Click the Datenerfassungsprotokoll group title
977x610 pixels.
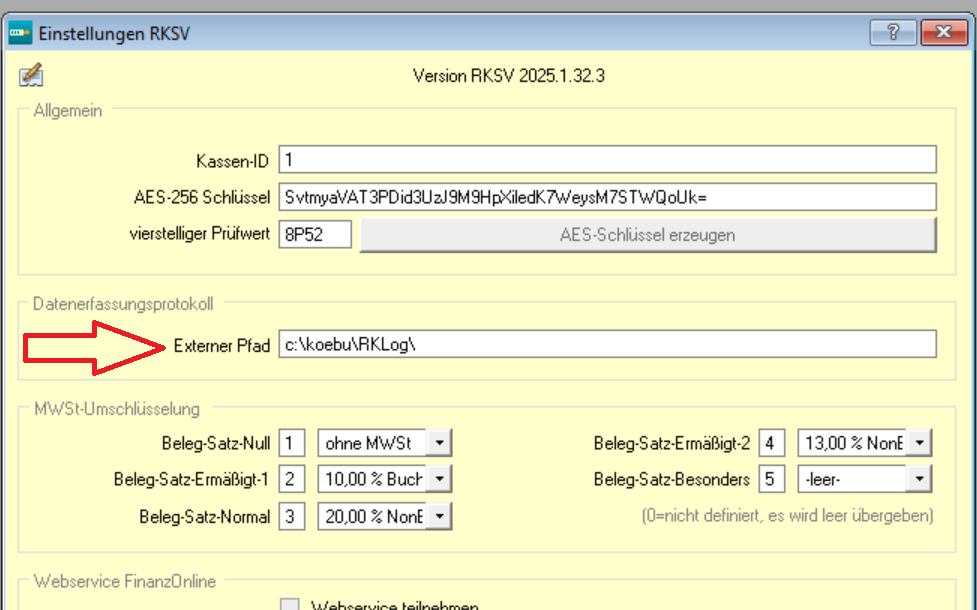point(123,304)
